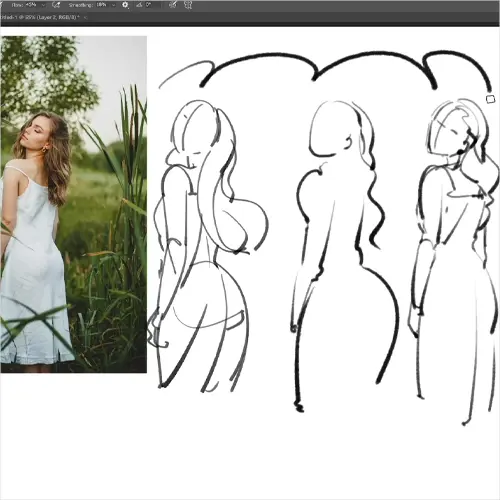The width and height of the screenshot is (500, 500).
Task: Open smoothing options gear icon
Action: [125, 5]
